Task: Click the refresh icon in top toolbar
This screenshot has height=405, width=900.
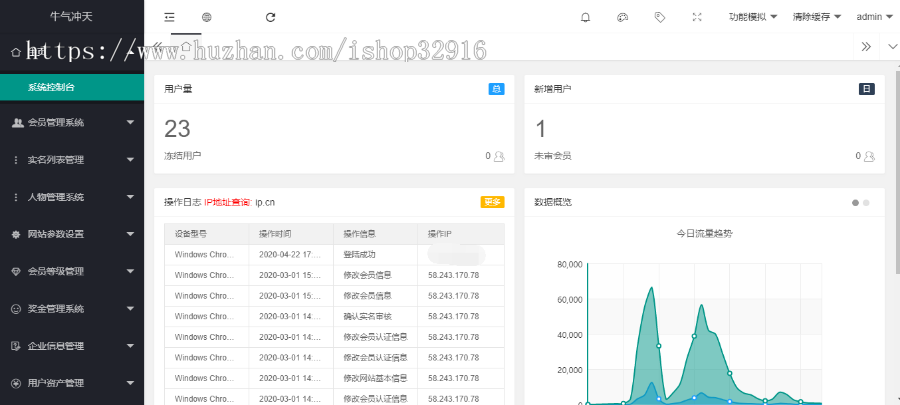Action: 270,17
